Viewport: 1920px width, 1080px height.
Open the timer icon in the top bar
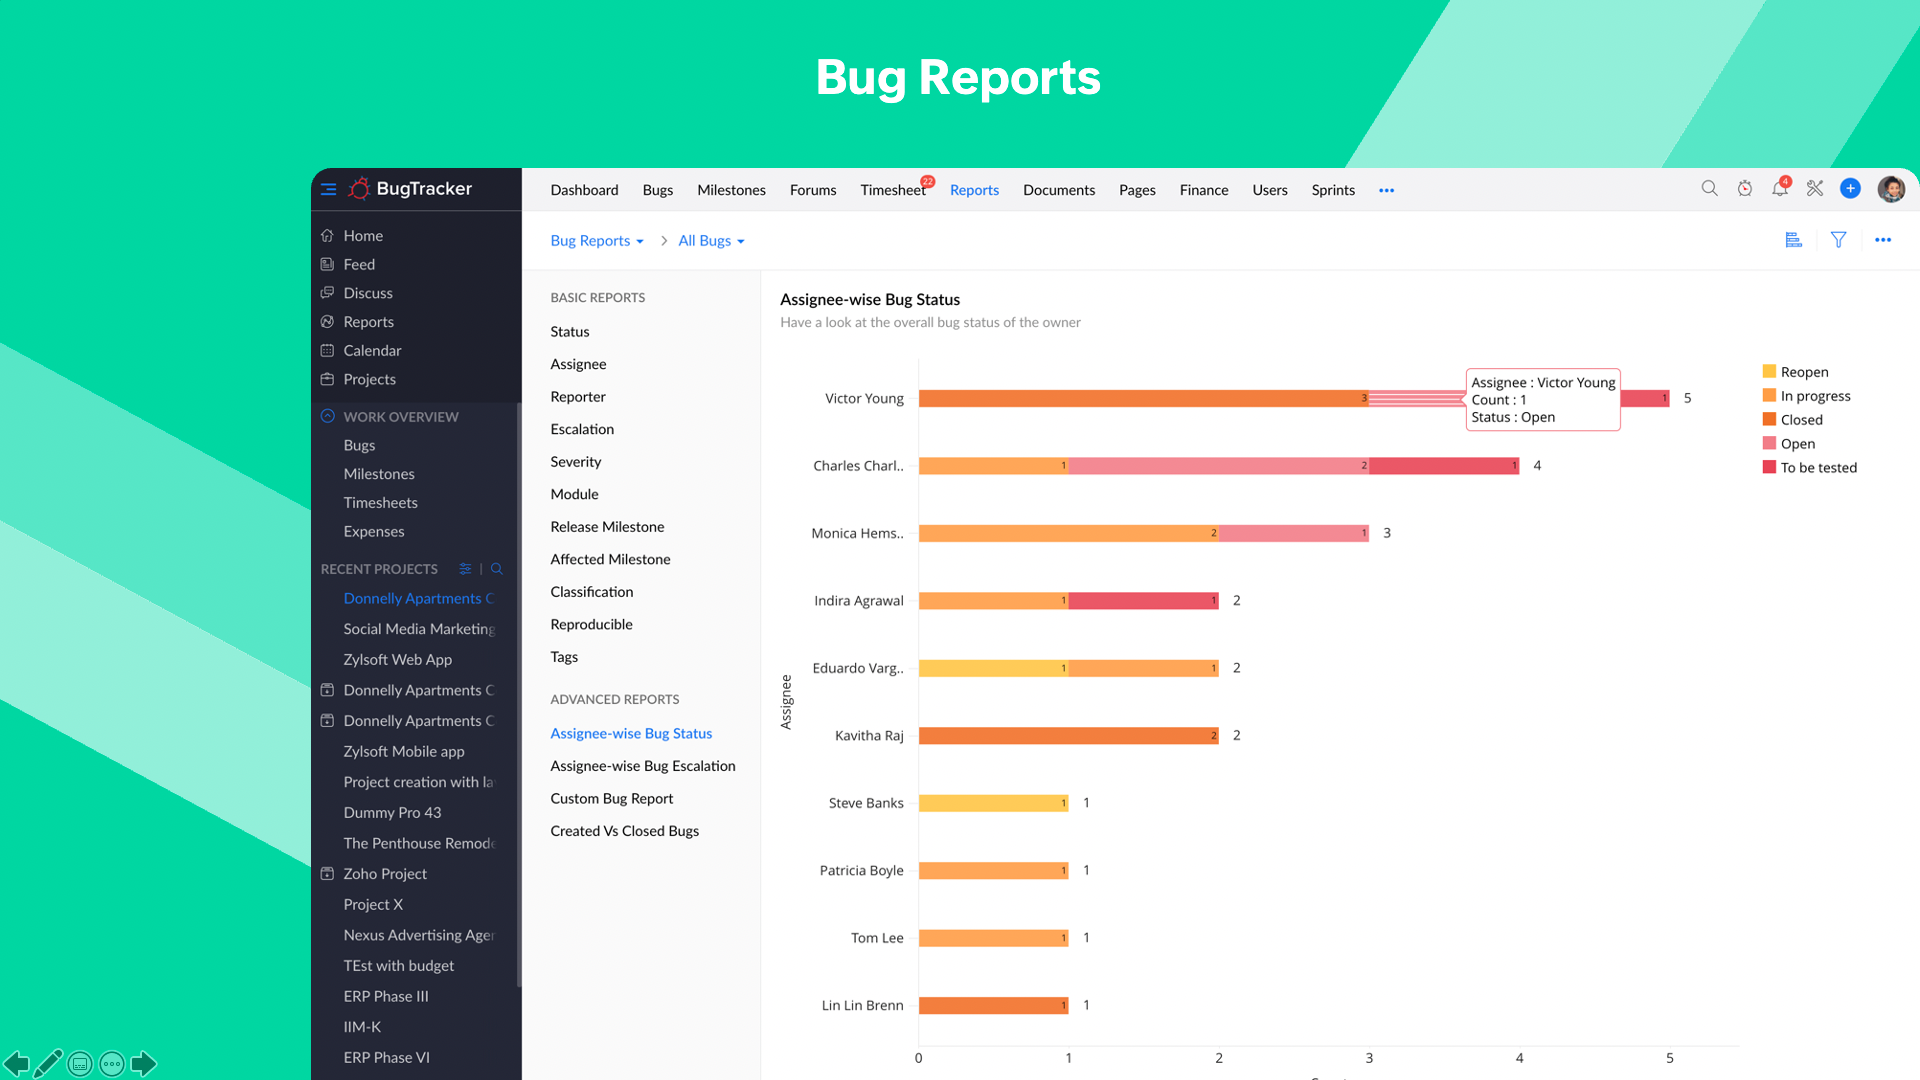pyautogui.click(x=1745, y=188)
